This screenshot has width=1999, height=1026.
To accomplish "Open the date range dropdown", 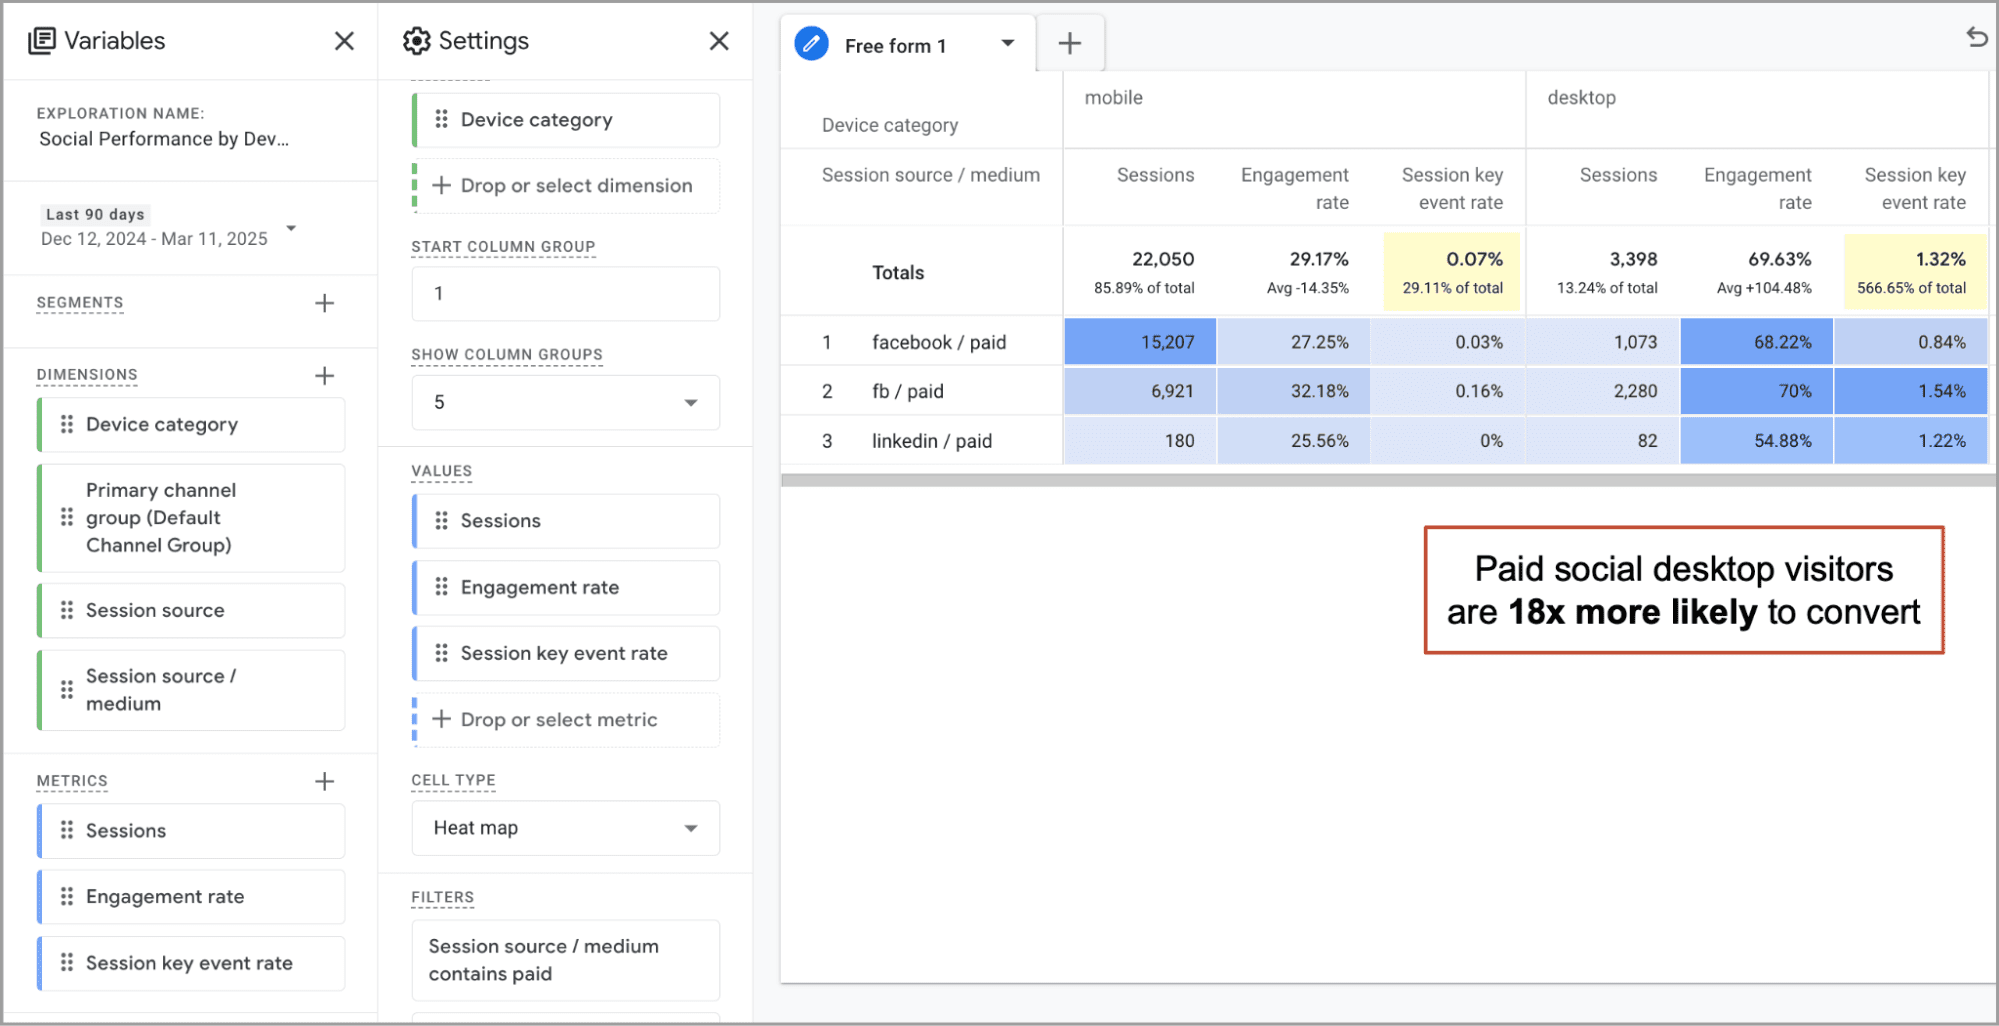I will point(291,229).
